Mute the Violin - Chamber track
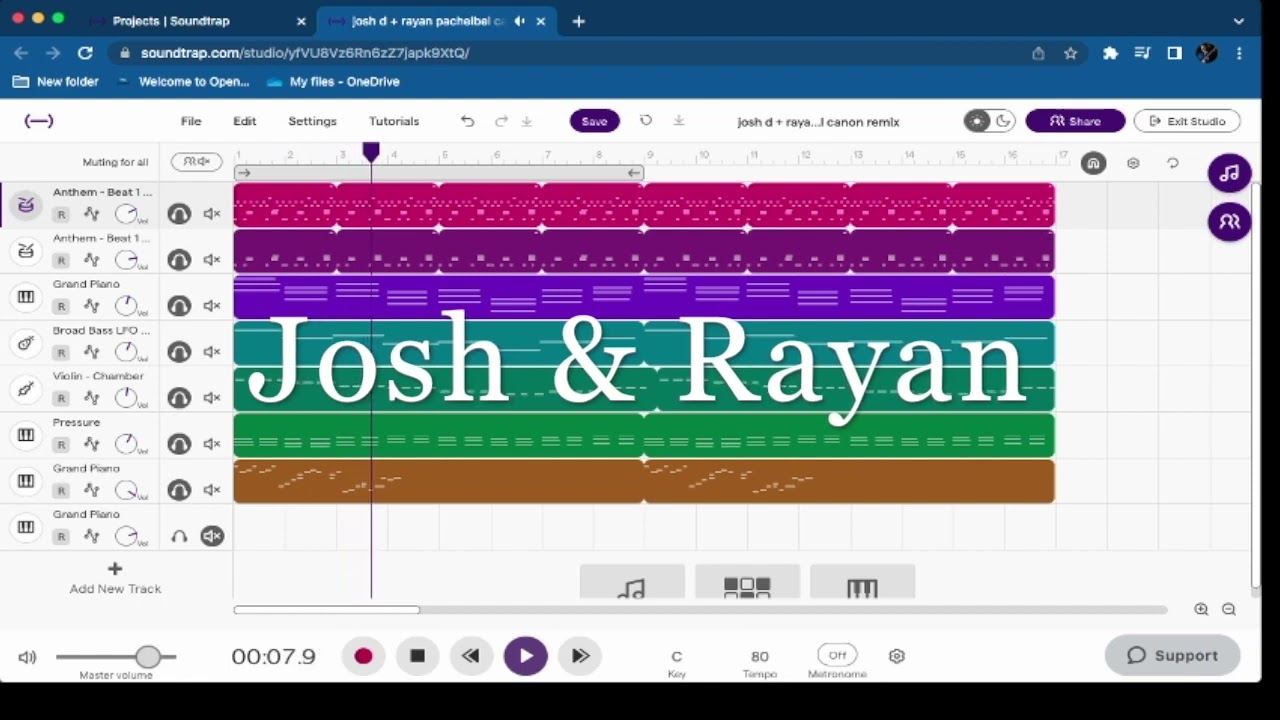1280x720 pixels. [x=212, y=398]
